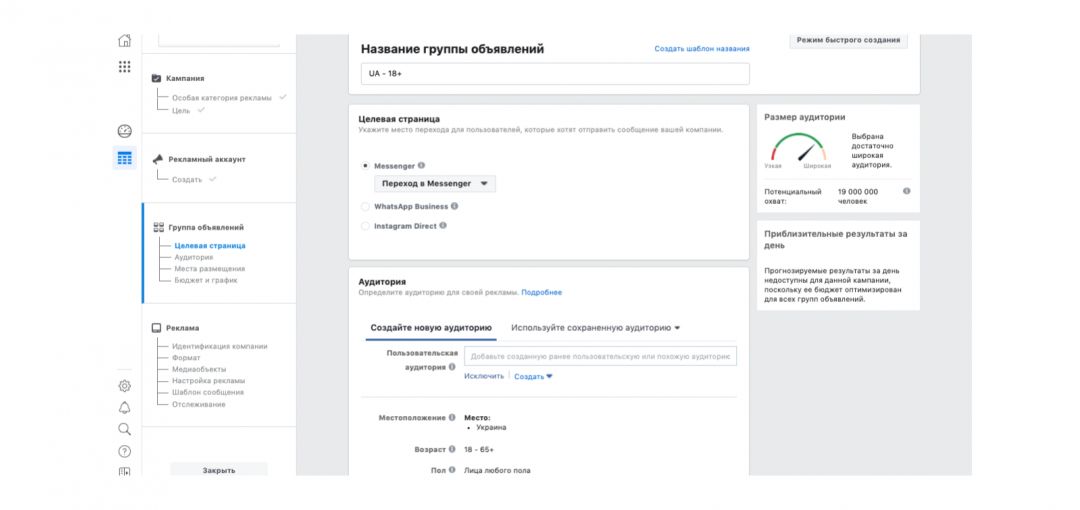Click info icon beside Возраст
The height and width of the screenshot is (510, 1080).
tap(452, 449)
